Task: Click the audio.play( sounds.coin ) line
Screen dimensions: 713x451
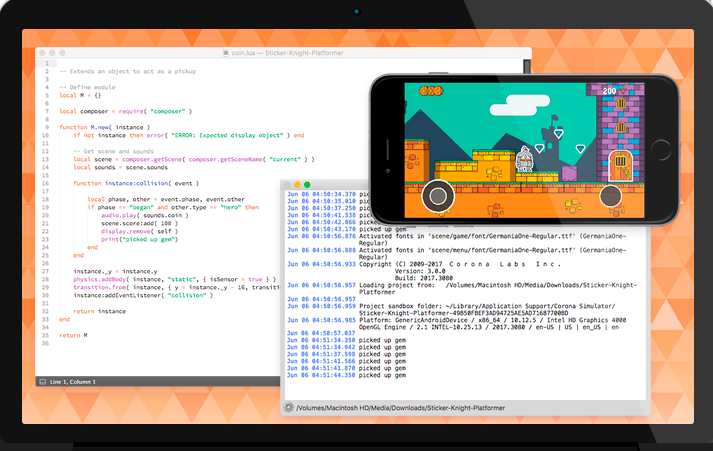Action: (x=145, y=215)
